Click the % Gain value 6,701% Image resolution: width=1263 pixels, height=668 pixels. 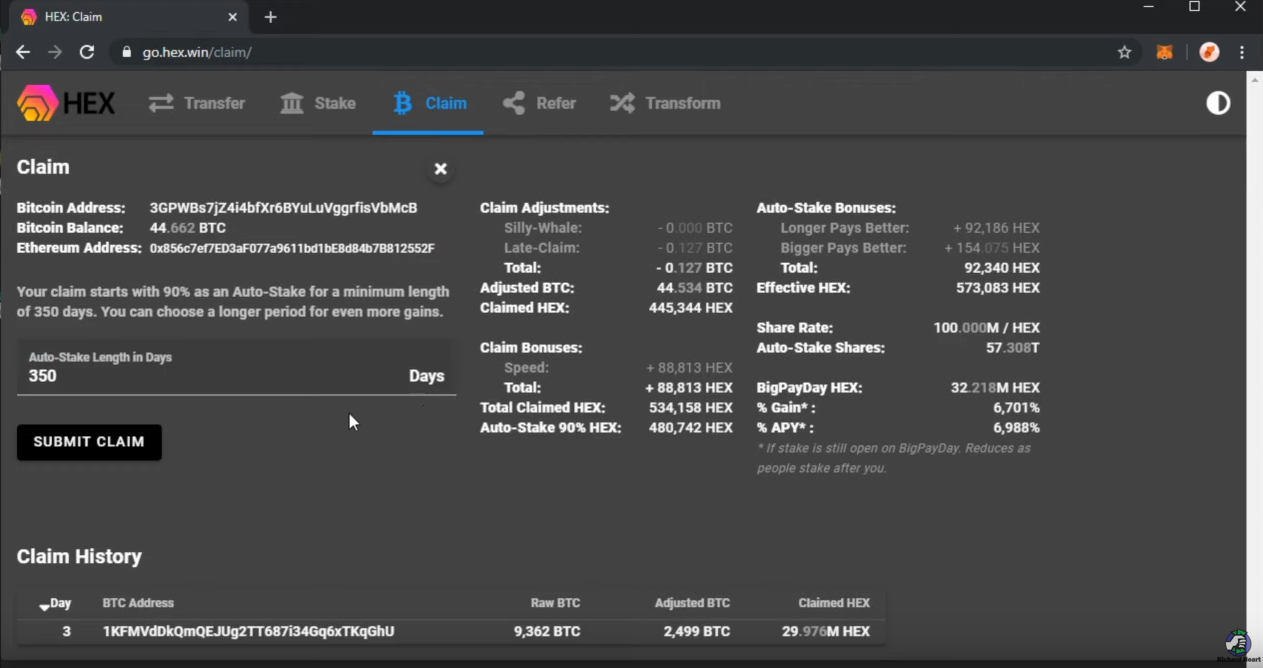(1016, 408)
